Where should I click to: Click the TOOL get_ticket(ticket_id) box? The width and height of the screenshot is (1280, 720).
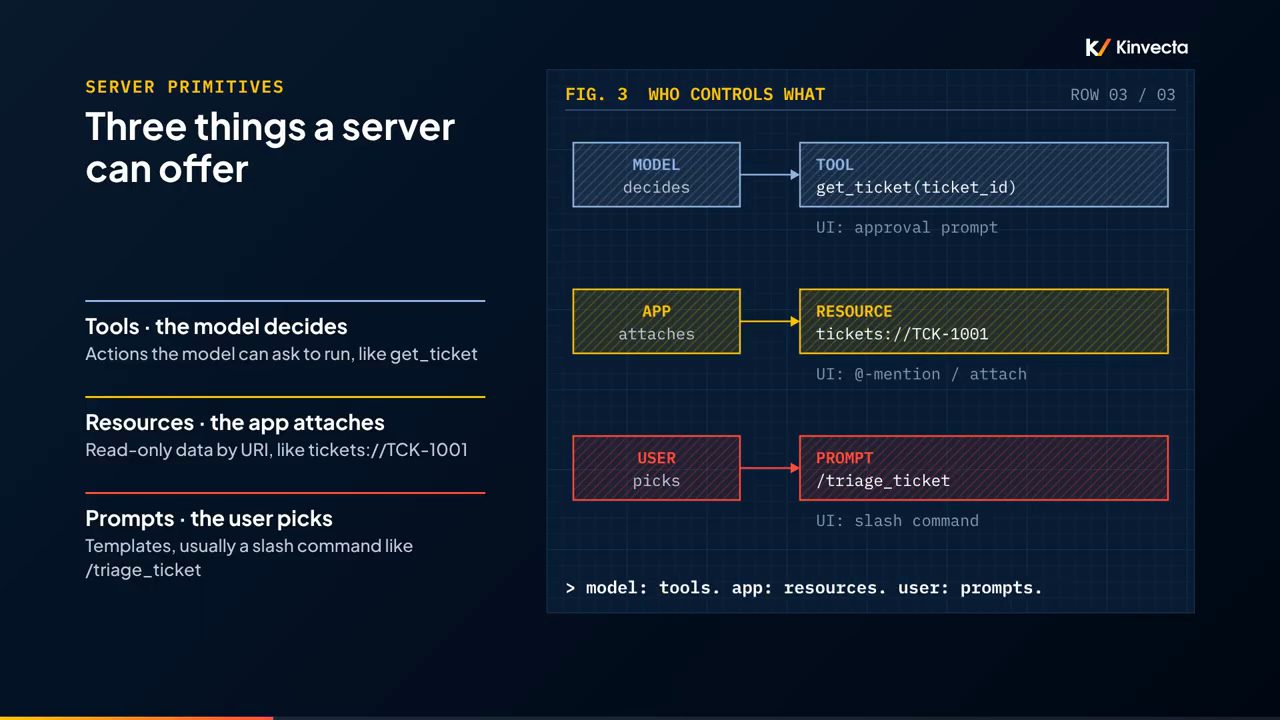pyautogui.click(x=984, y=175)
